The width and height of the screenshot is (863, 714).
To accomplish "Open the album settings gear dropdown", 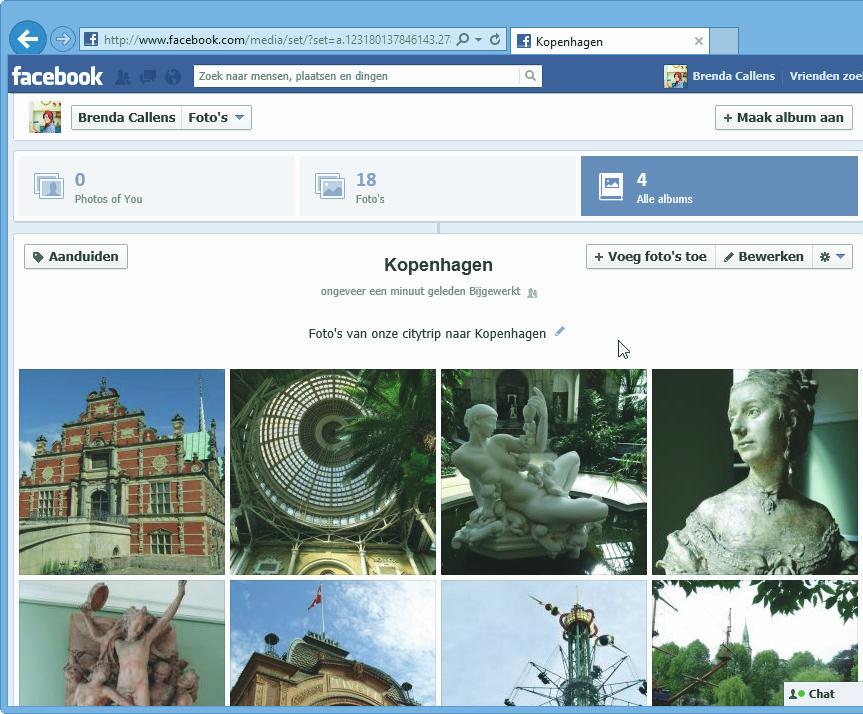I will tap(832, 257).
